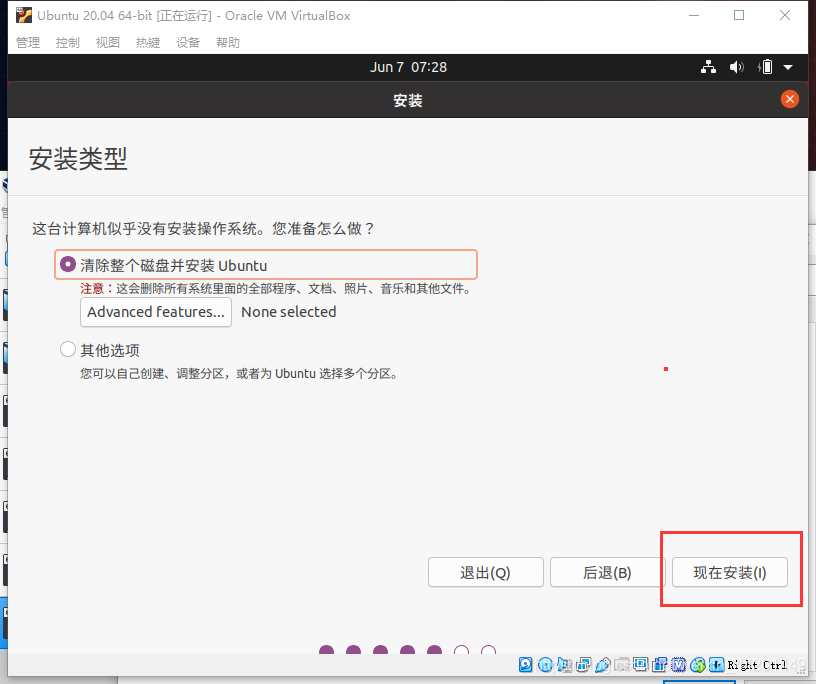Open the 视图 menu
Image resolution: width=816 pixels, height=684 pixels.
point(108,43)
